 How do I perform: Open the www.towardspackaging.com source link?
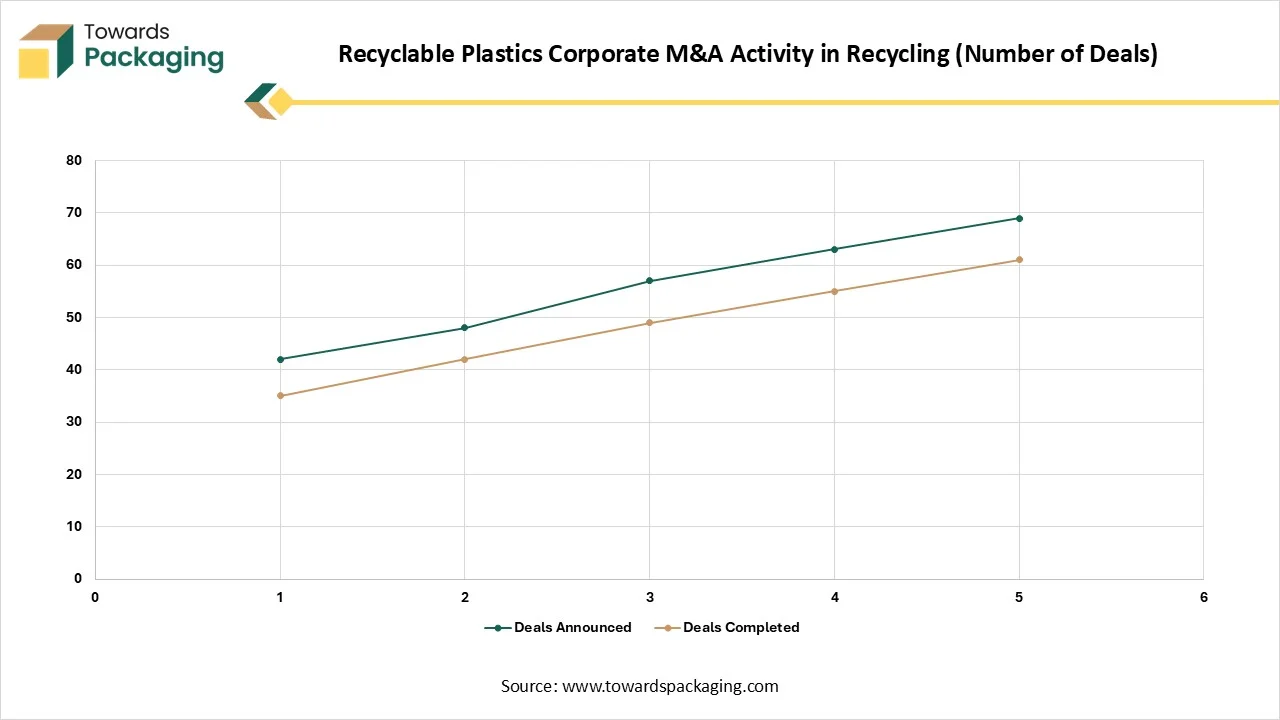[670, 686]
